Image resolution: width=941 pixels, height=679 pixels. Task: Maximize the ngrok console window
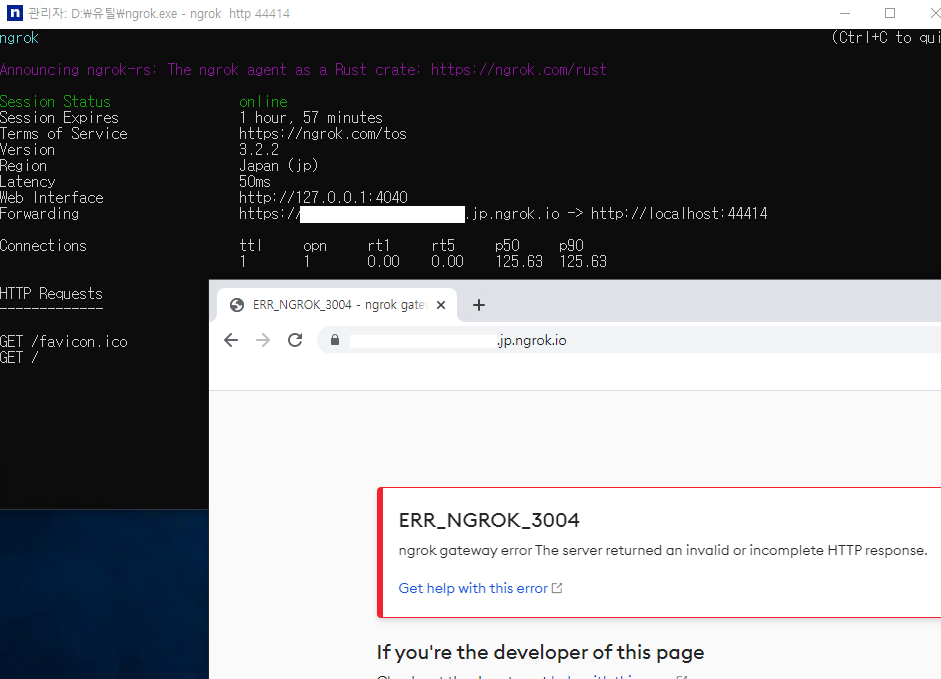click(890, 13)
